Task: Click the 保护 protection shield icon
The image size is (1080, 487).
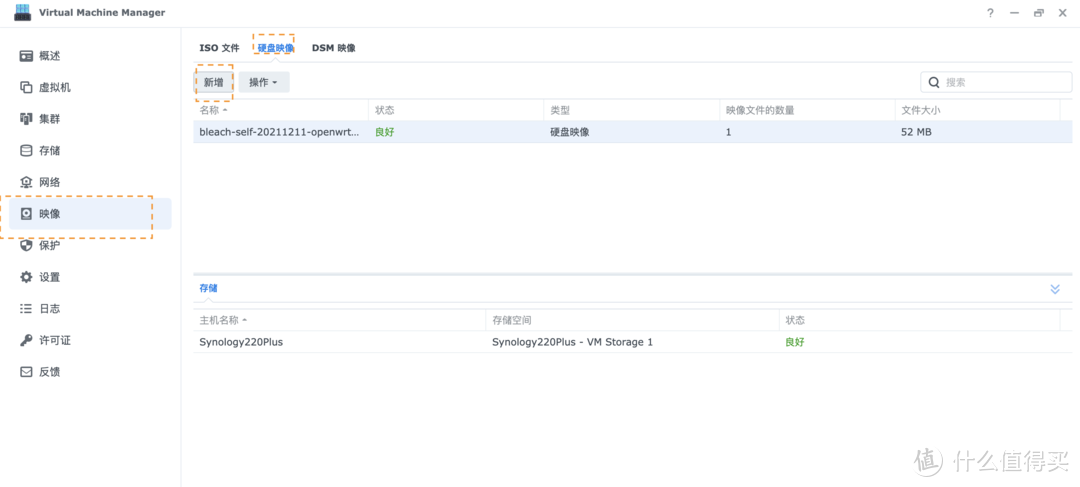Action: pyautogui.click(x=27, y=245)
